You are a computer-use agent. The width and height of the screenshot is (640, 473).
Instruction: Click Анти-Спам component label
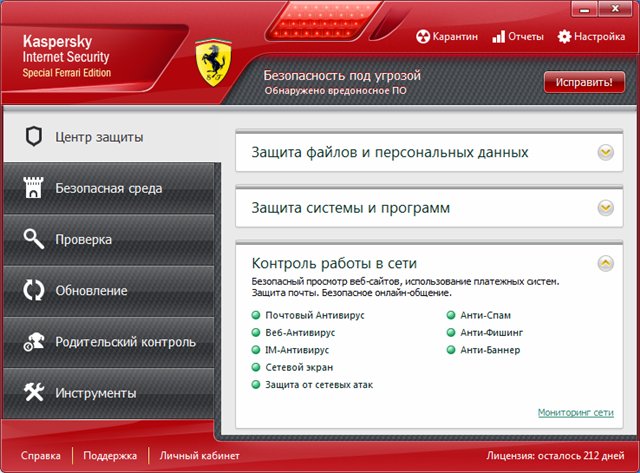485,315
